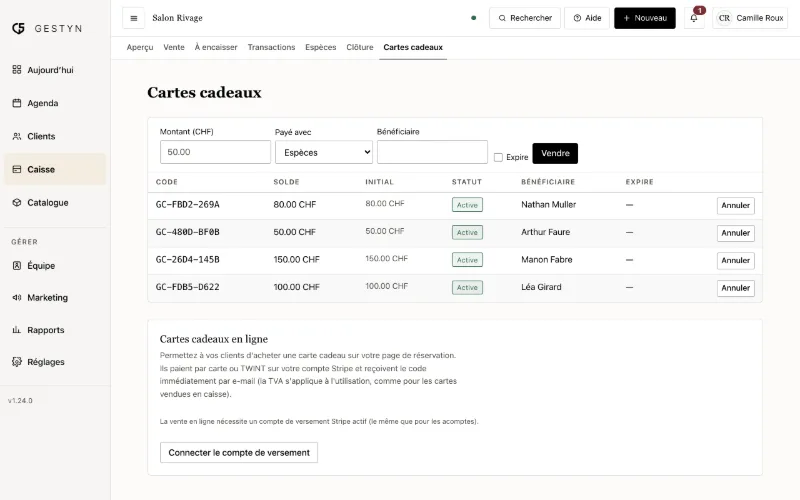Switch to the Aperçu tab
The width and height of the screenshot is (800, 500).
click(140, 47)
